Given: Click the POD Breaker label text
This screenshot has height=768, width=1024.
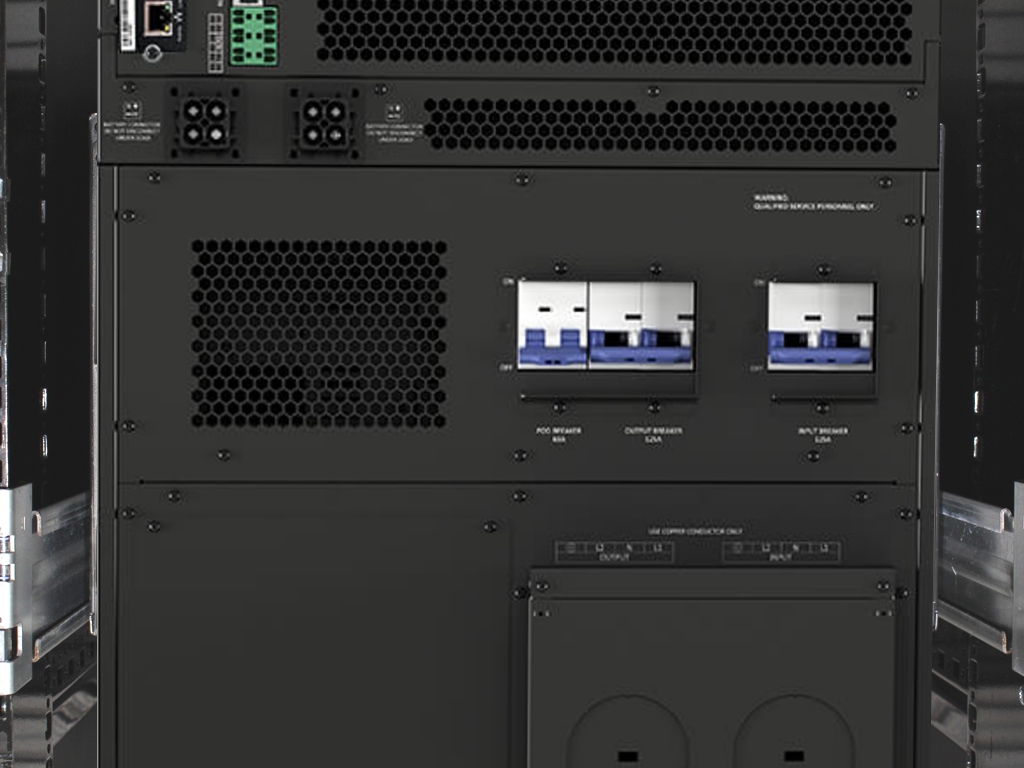Looking at the screenshot, I should pos(558,435).
